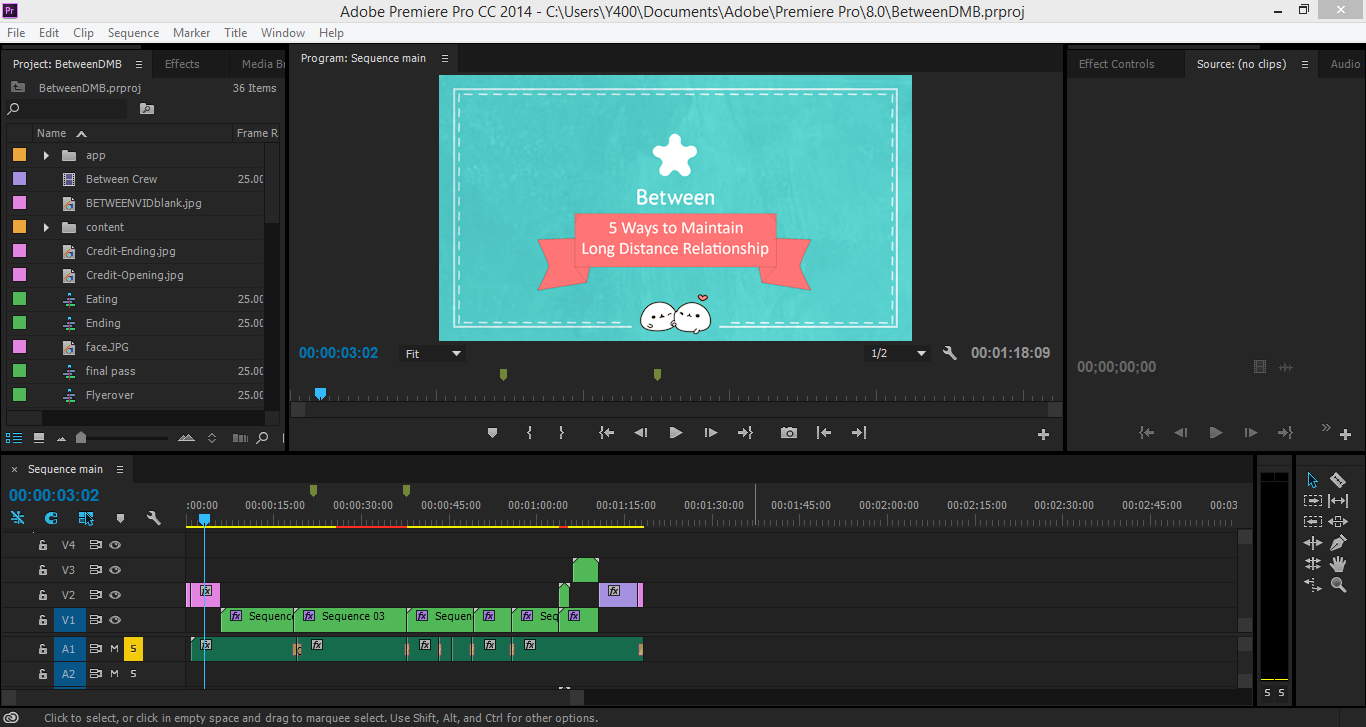Click Mark Out in Program monitor
This screenshot has width=1366, height=727.
(x=561, y=433)
